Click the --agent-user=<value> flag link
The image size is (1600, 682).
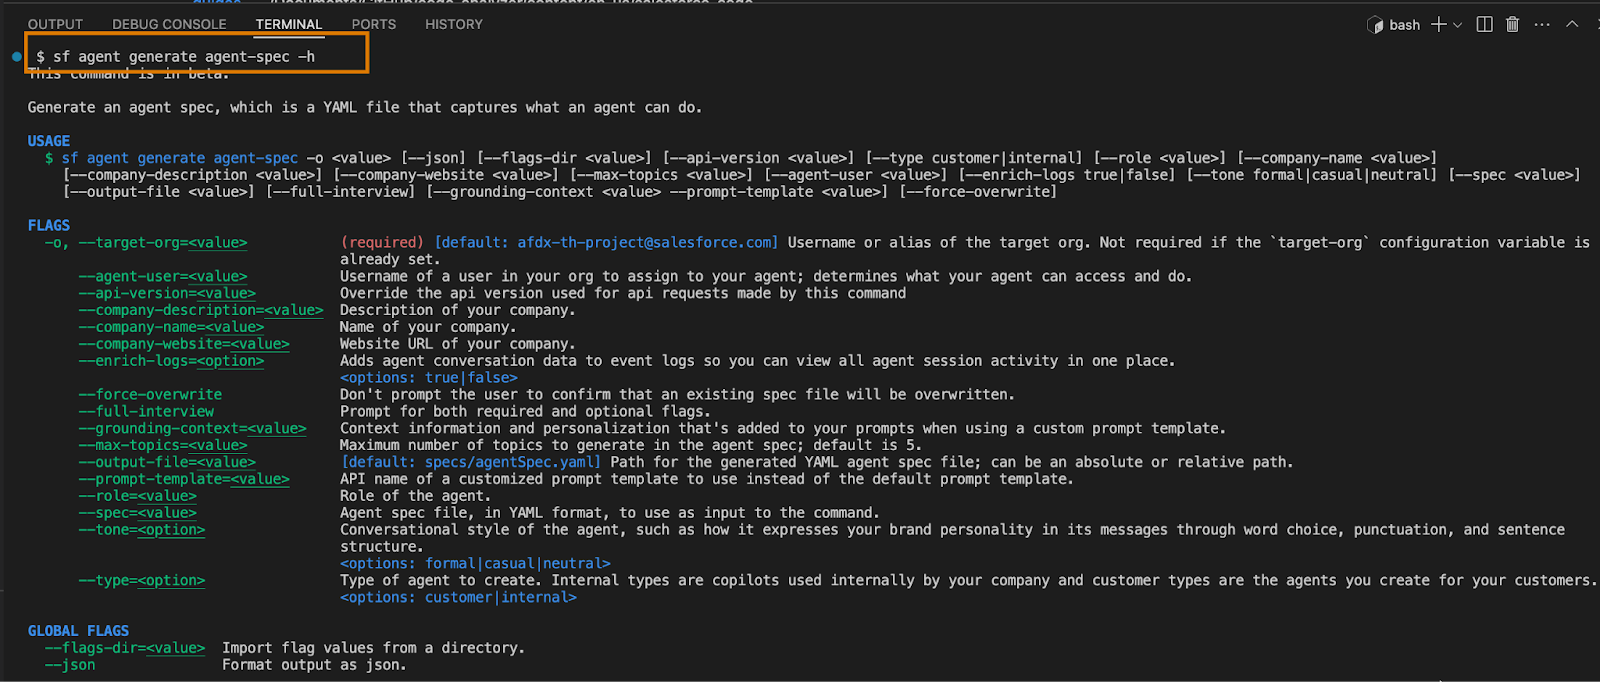pyautogui.click(x=162, y=276)
